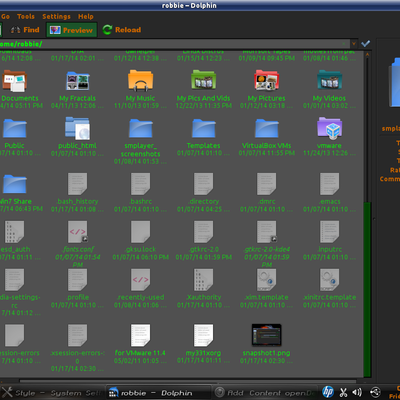Open the Tools menu
This screenshot has height=400, width=400.
tap(26, 16)
